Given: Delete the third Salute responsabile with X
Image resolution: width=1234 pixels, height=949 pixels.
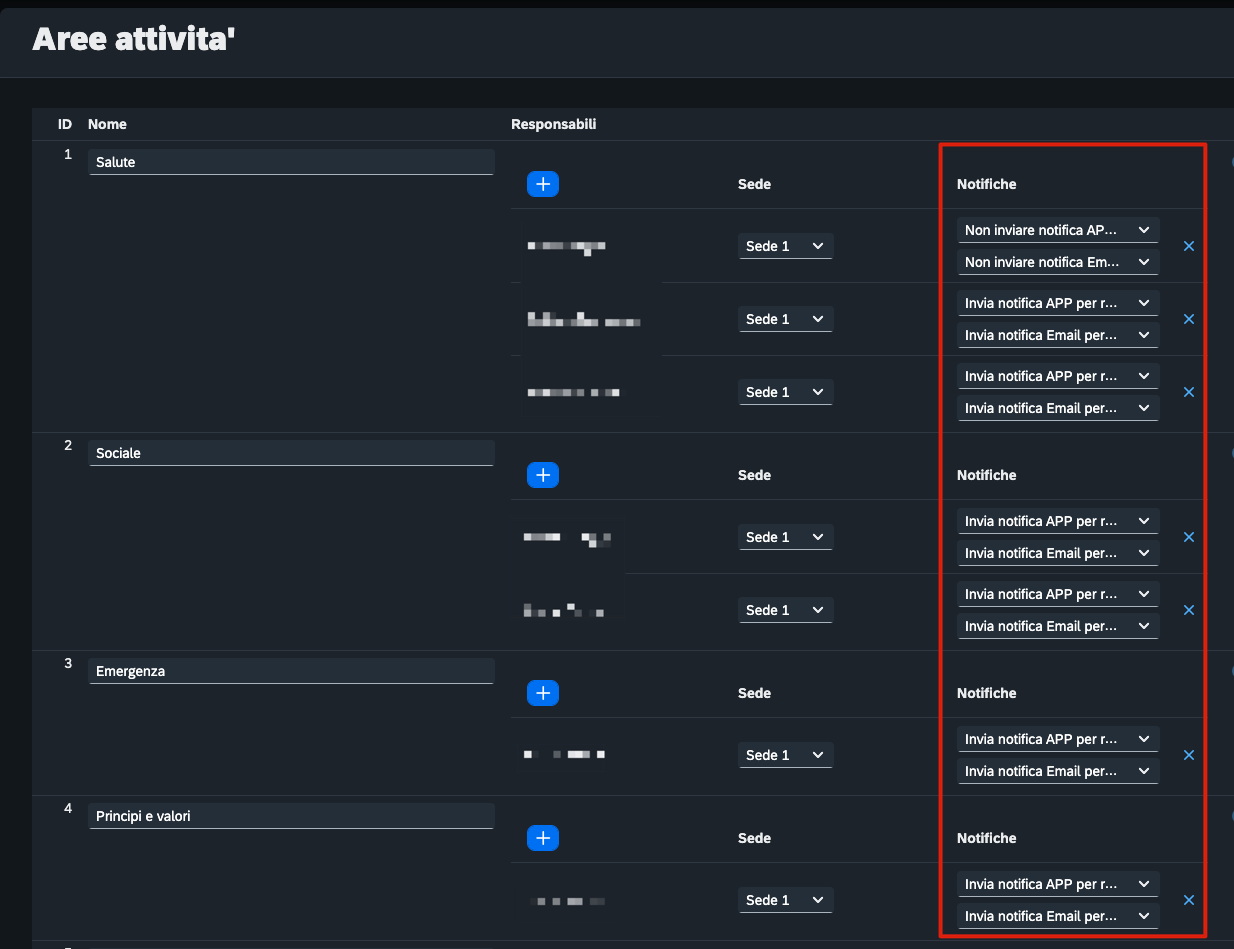Looking at the screenshot, I should click(x=1189, y=392).
